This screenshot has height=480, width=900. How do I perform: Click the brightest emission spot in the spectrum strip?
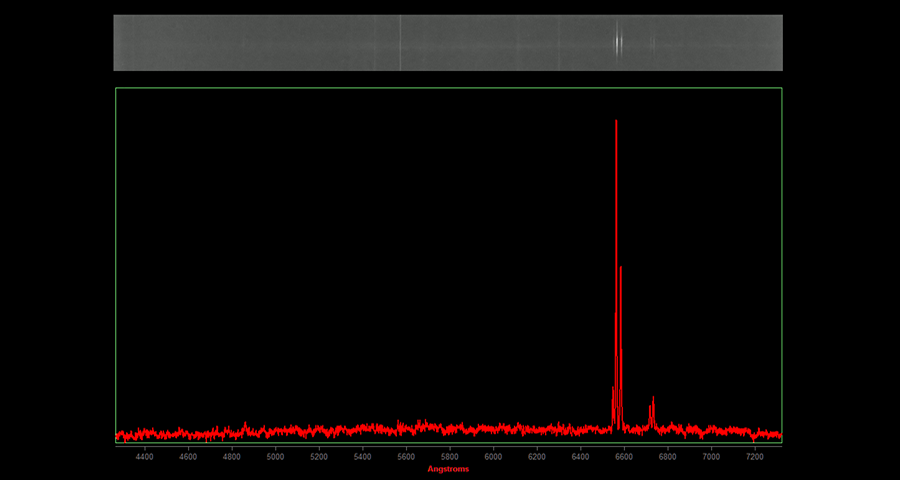click(617, 42)
